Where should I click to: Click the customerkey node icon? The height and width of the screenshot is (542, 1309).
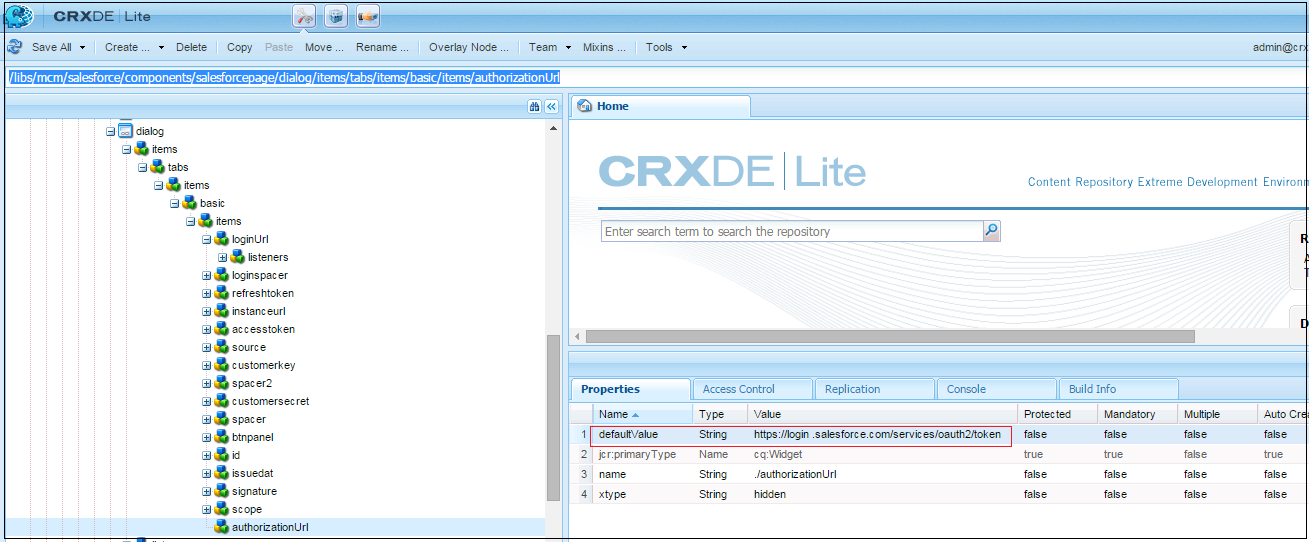(222, 365)
